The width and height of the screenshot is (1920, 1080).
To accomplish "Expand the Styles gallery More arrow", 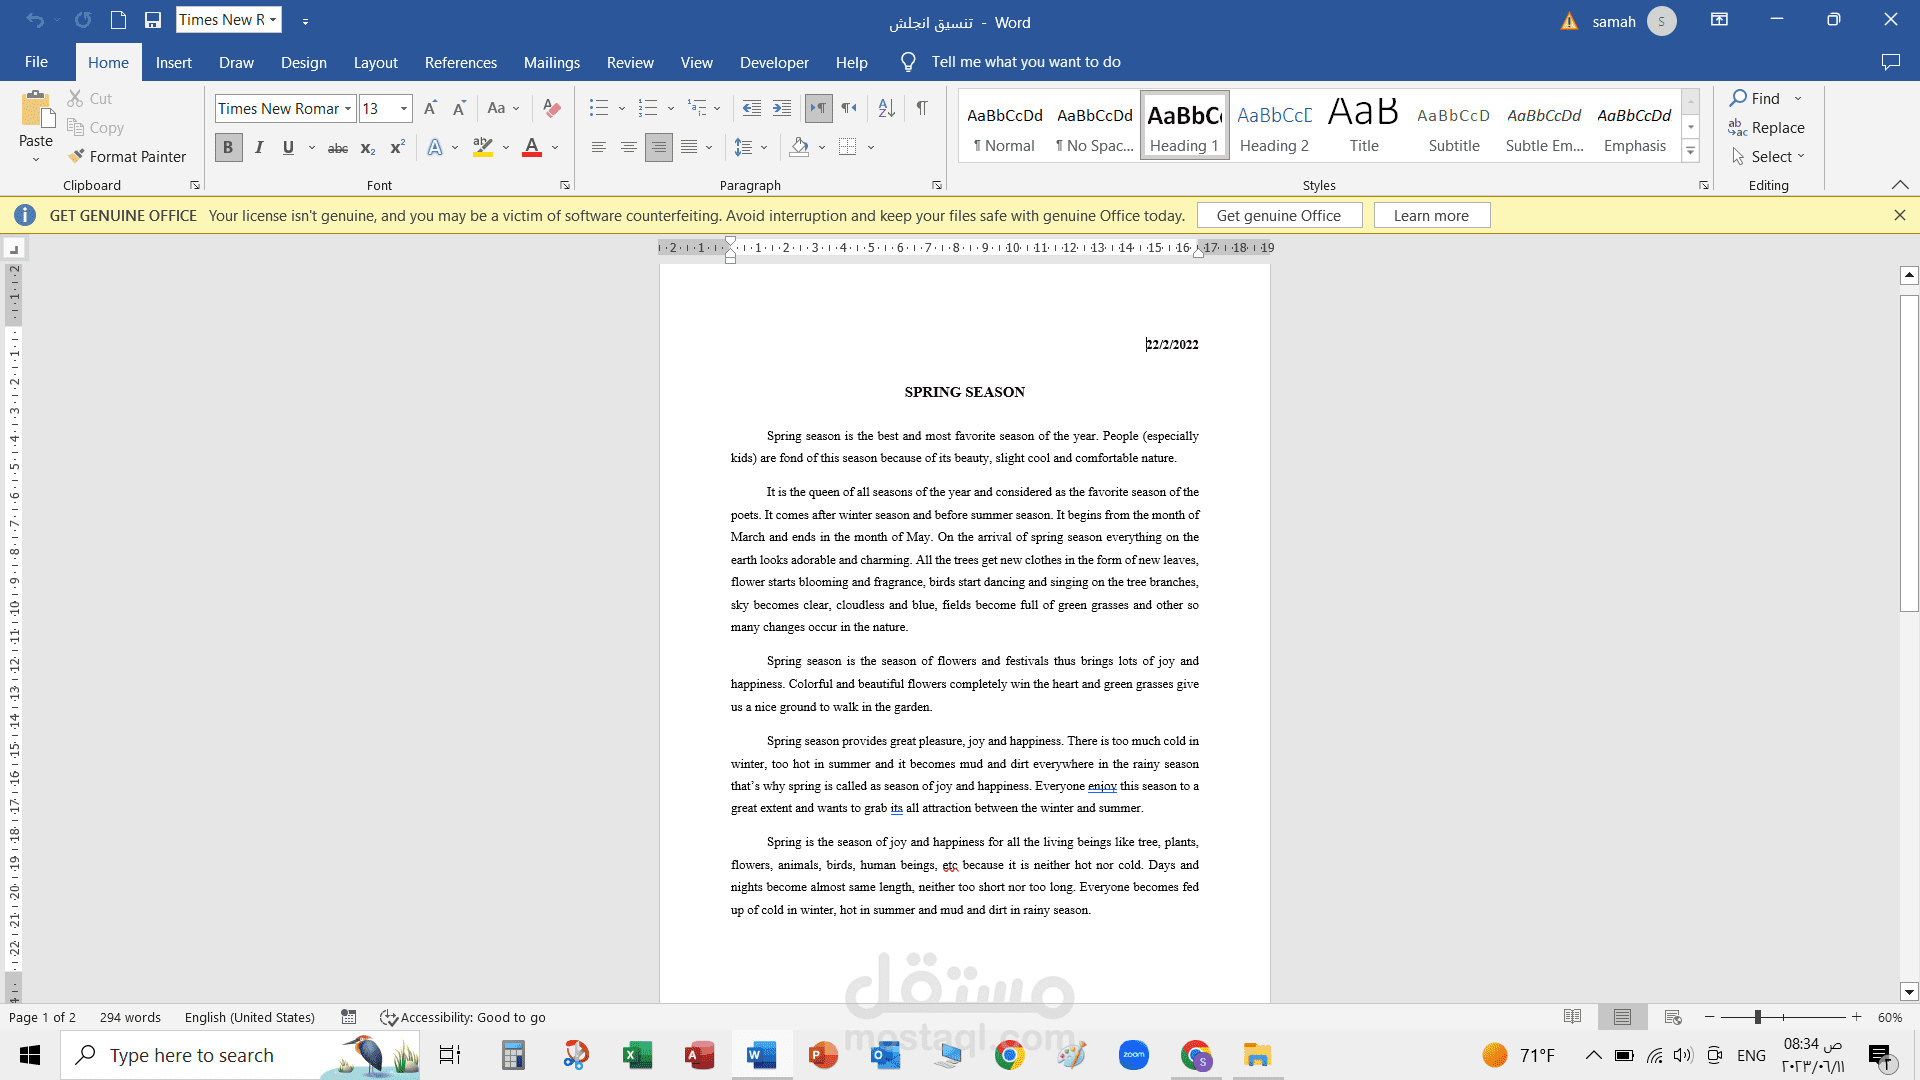I will (x=1691, y=152).
